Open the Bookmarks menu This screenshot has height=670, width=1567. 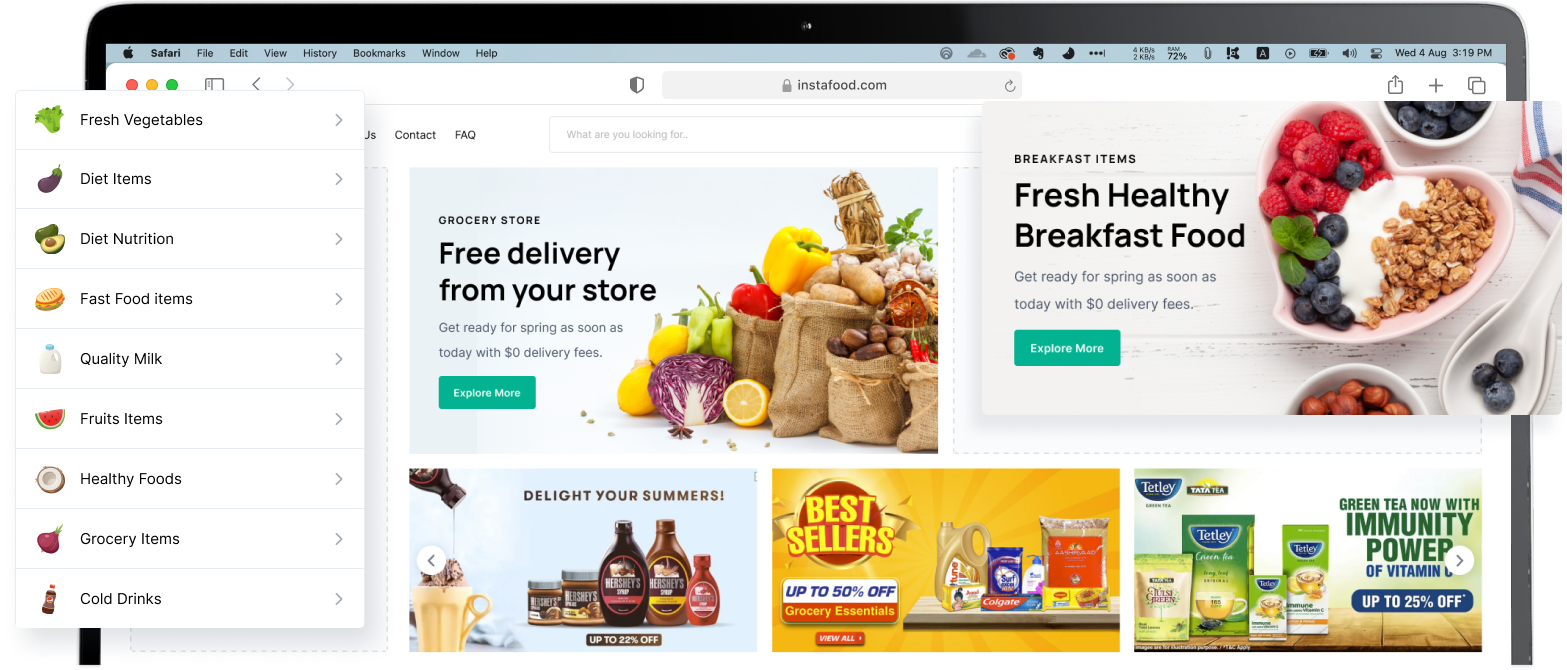coord(379,53)
